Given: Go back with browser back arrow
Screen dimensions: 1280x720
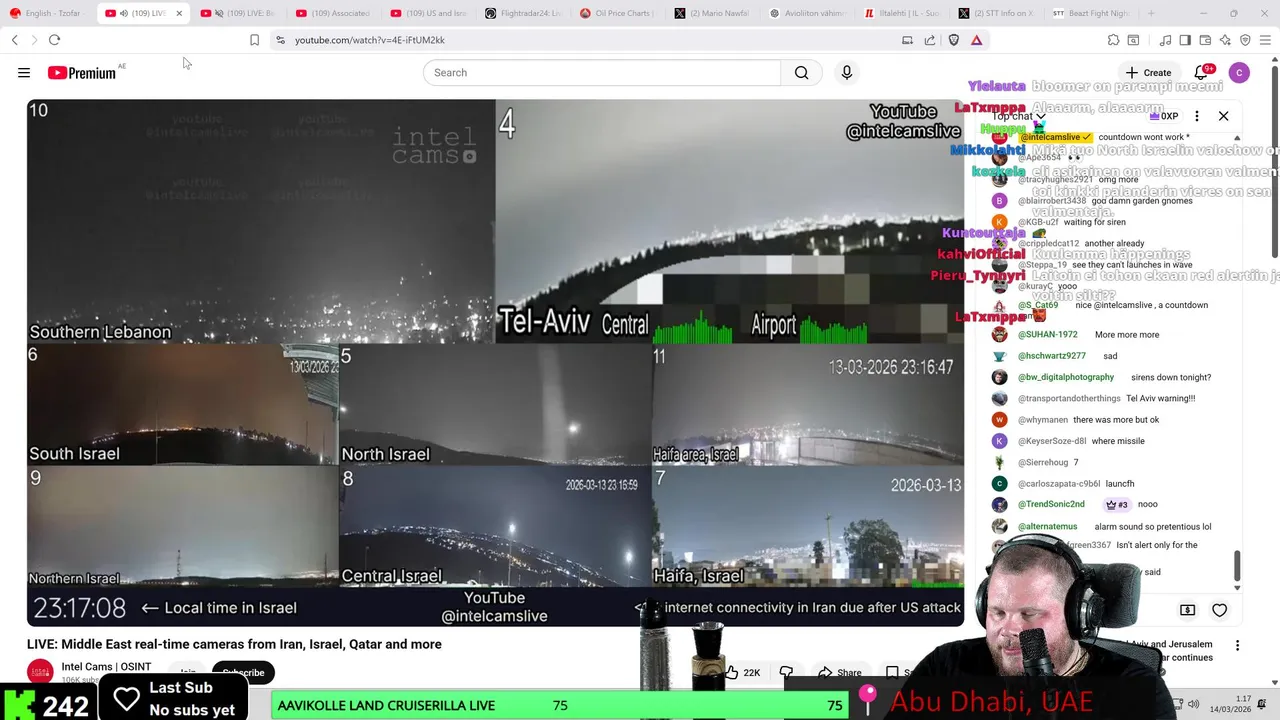Looking at the screenshot, I should tap(15, 40).
